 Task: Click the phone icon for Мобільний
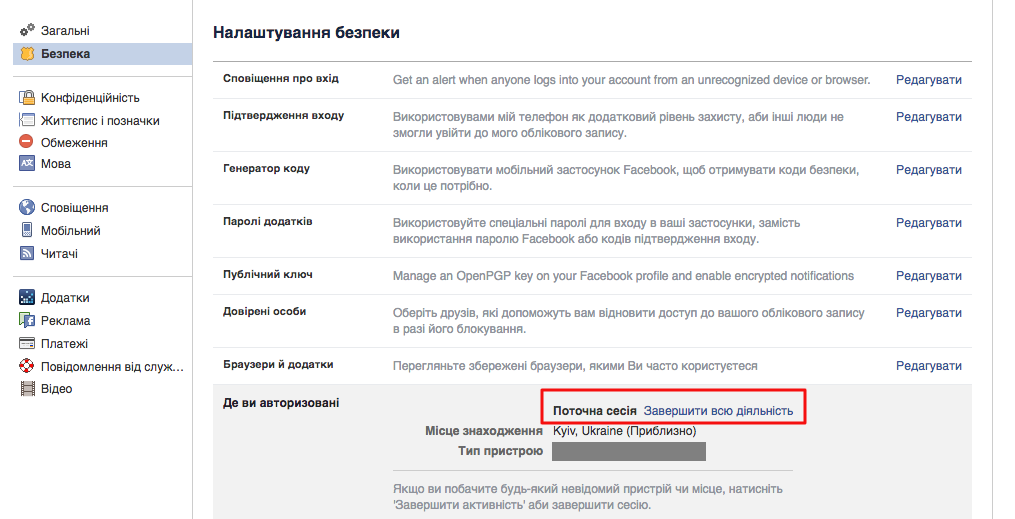click(x=27, y=230)
